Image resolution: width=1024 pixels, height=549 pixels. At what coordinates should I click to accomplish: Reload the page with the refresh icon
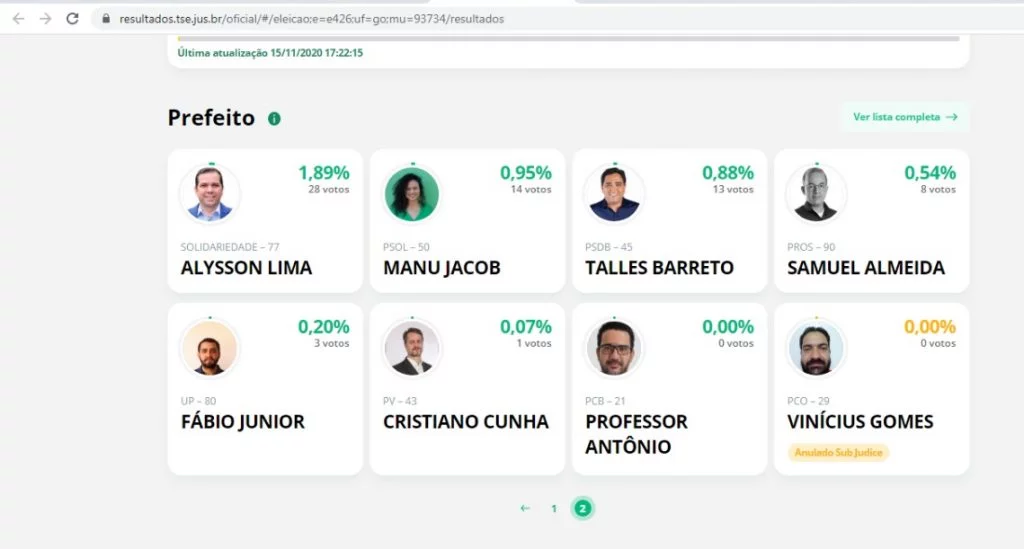(72, 19)
